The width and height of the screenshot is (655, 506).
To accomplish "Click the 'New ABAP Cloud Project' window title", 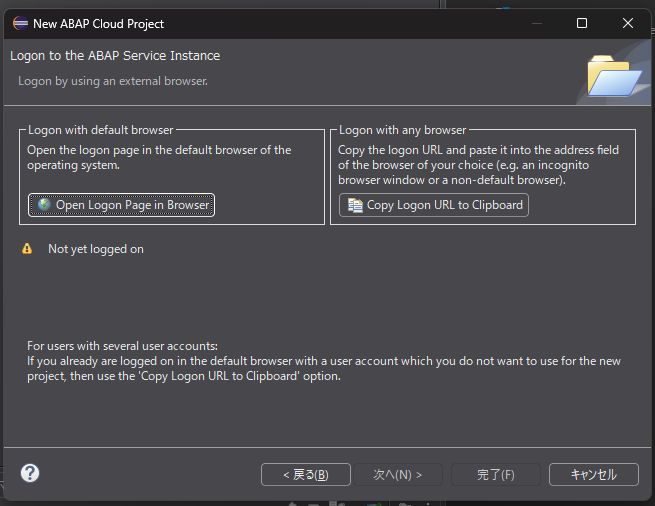I will 98,23.
